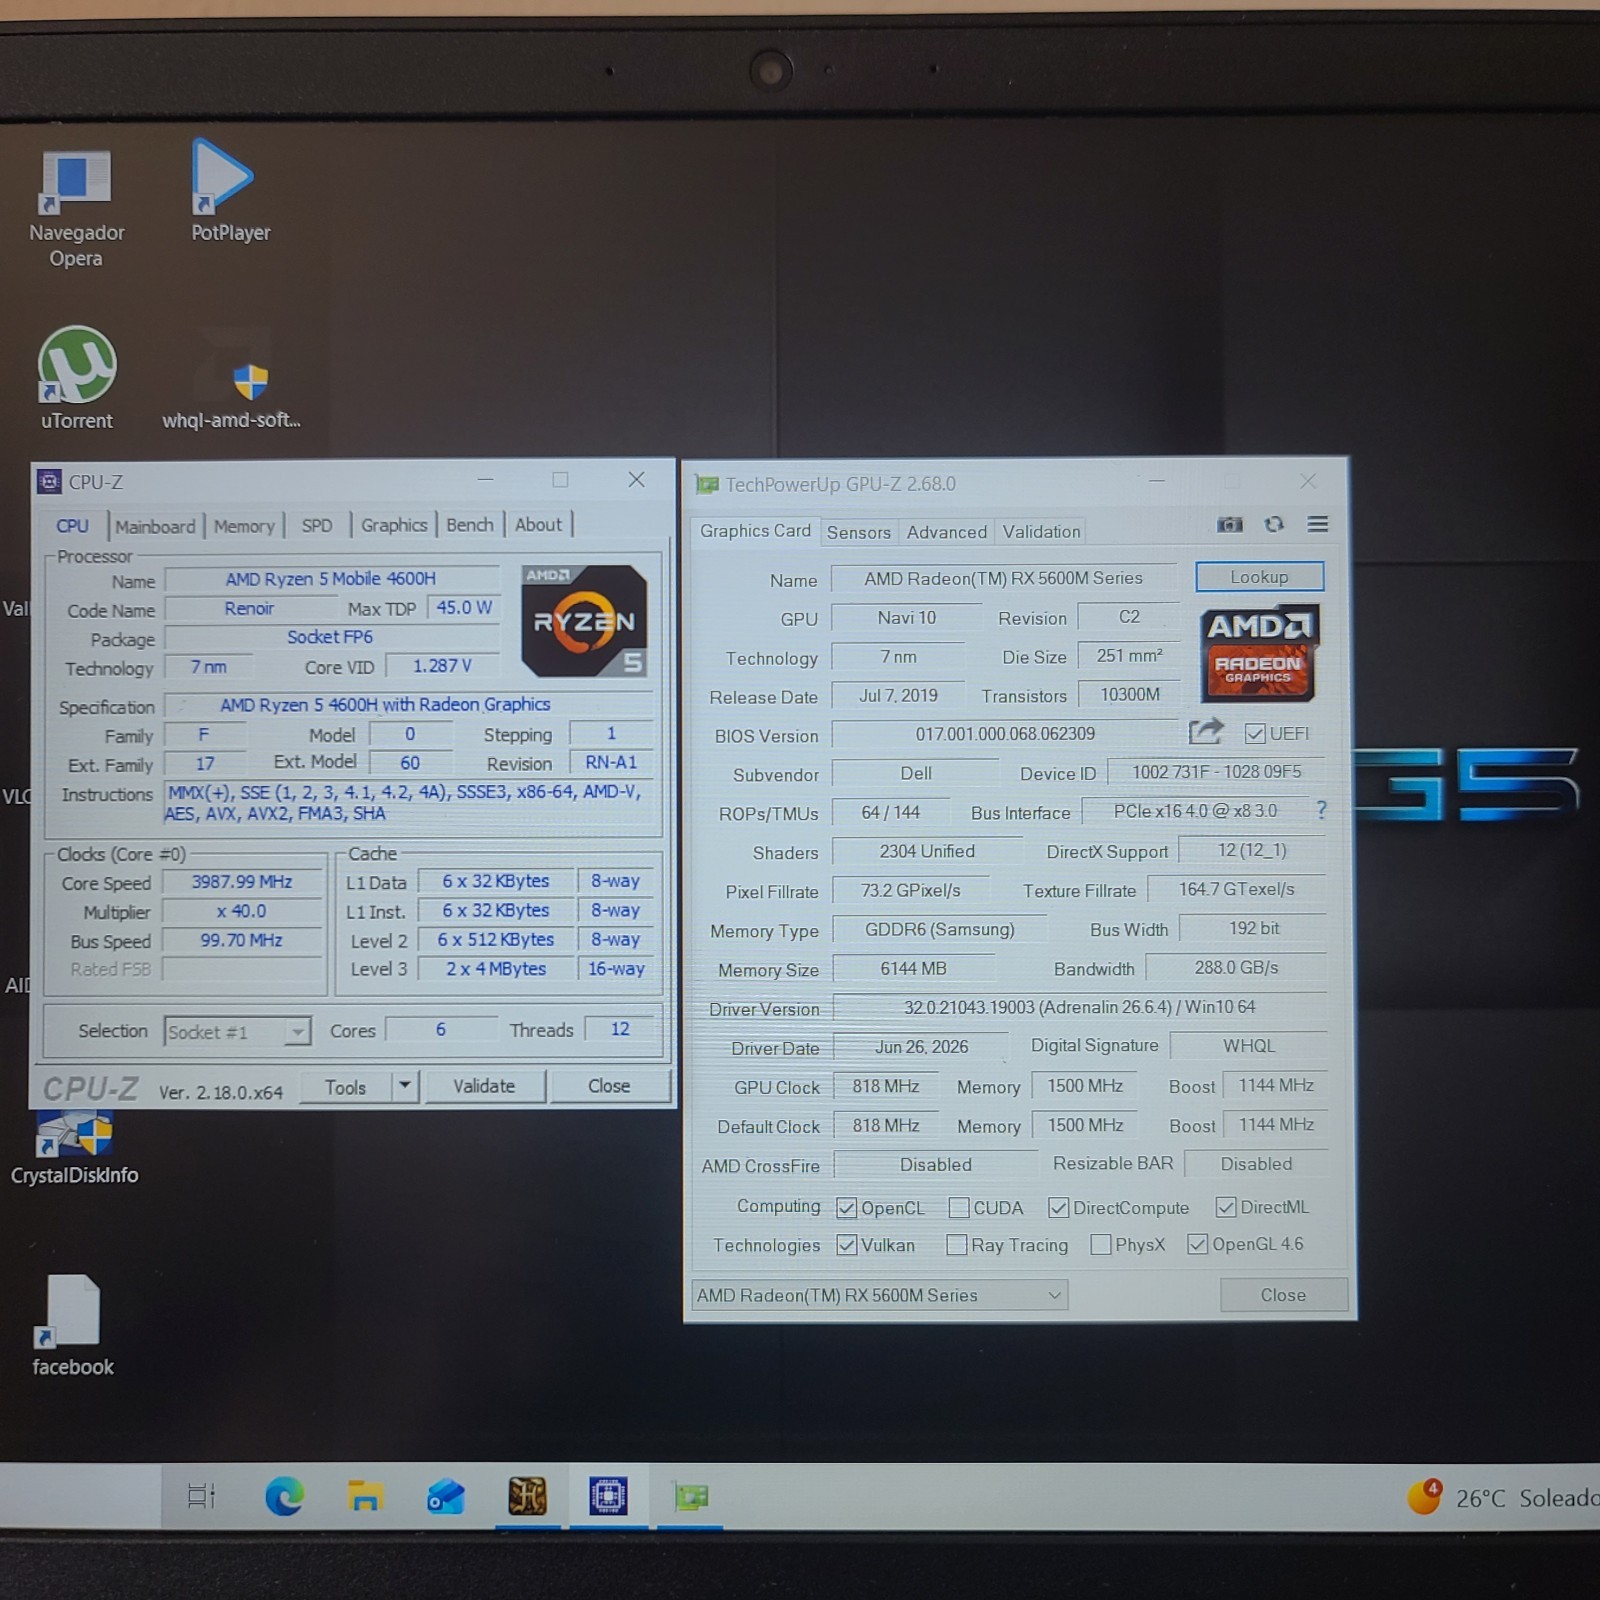Click the CPU-Z title bar icon
The image size is (1600, 1600).
(x=49, y=482)
